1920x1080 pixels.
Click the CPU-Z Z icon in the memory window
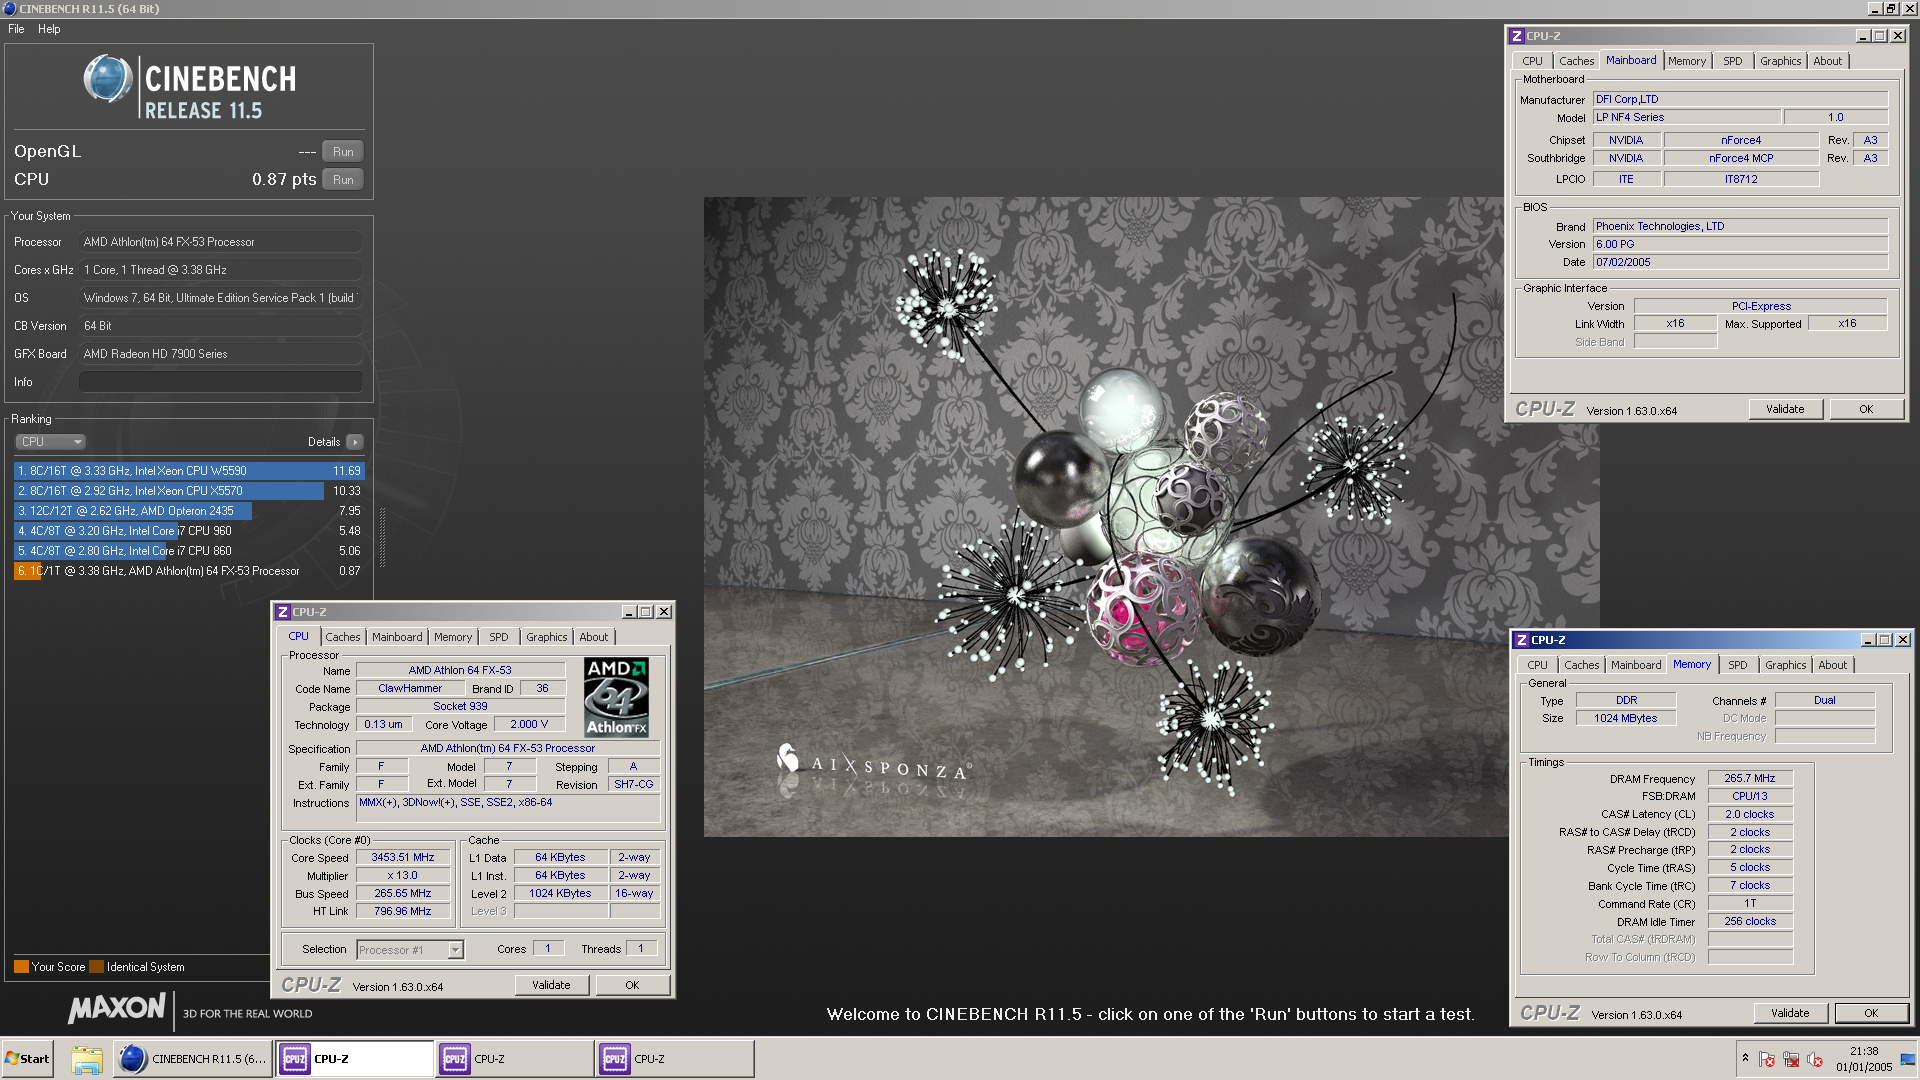tap(1521, 640)
